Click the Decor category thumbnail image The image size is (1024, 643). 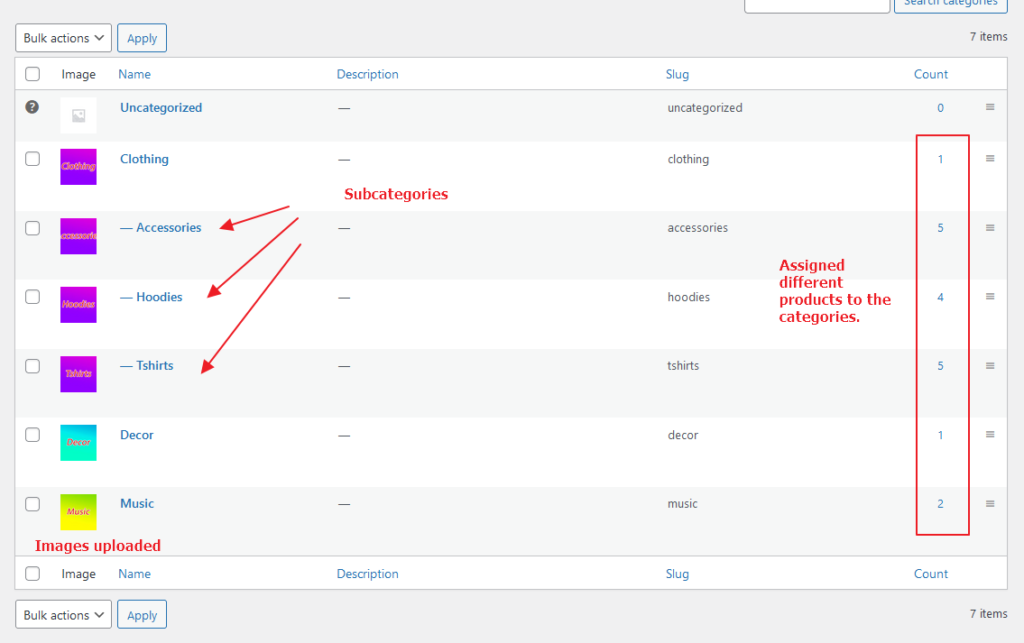tap(78, 443)
